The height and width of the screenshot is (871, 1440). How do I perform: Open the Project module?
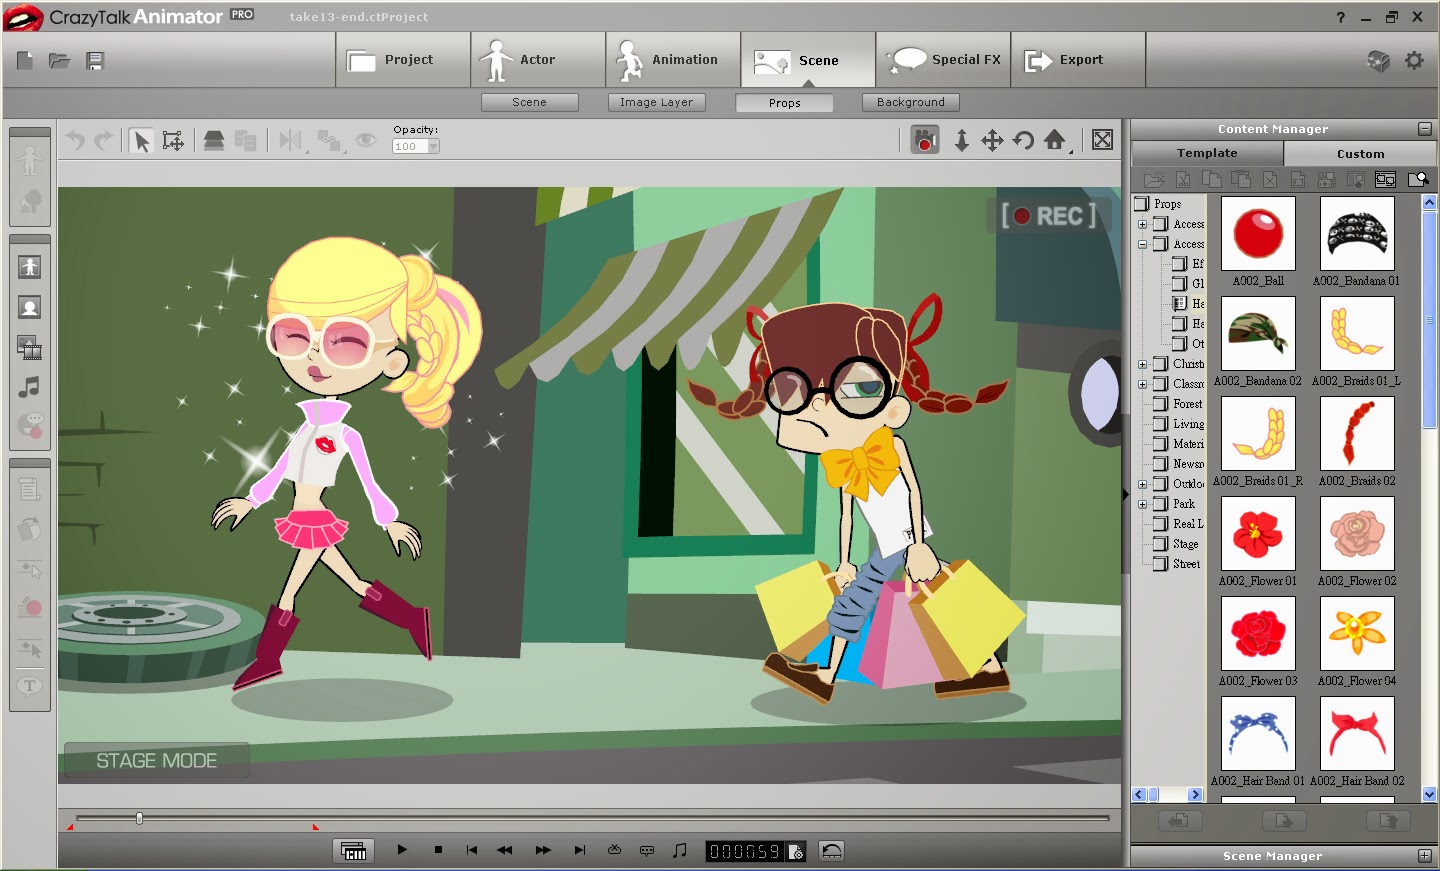click(403, 60)
